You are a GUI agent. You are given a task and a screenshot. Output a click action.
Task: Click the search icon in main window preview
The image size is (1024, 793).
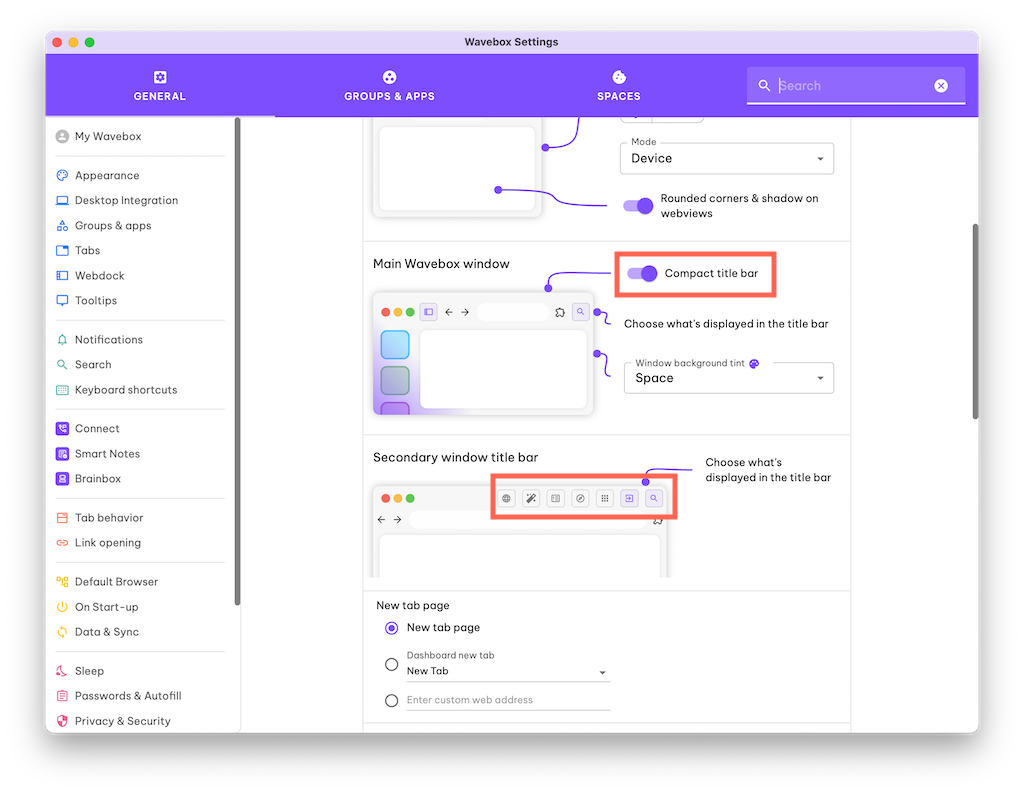(581, 312)
